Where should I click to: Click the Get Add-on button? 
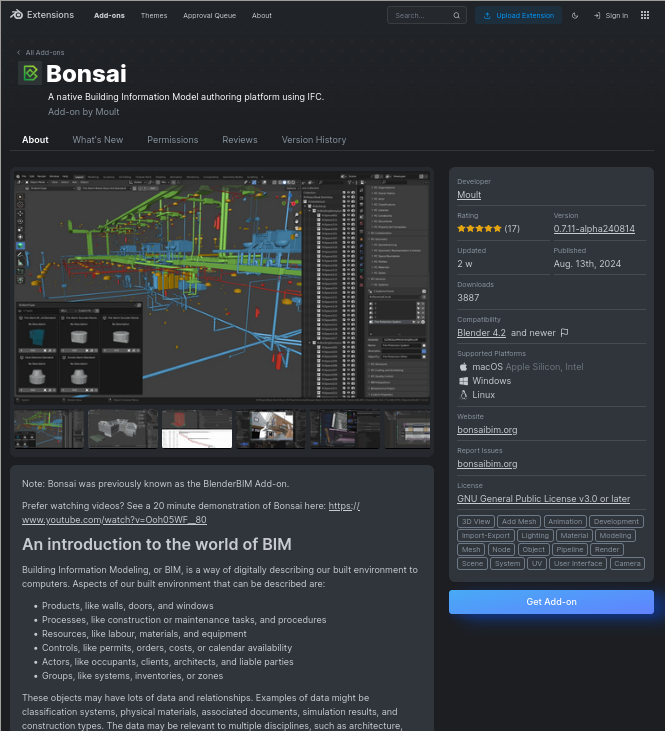click(x=551, y=602)
